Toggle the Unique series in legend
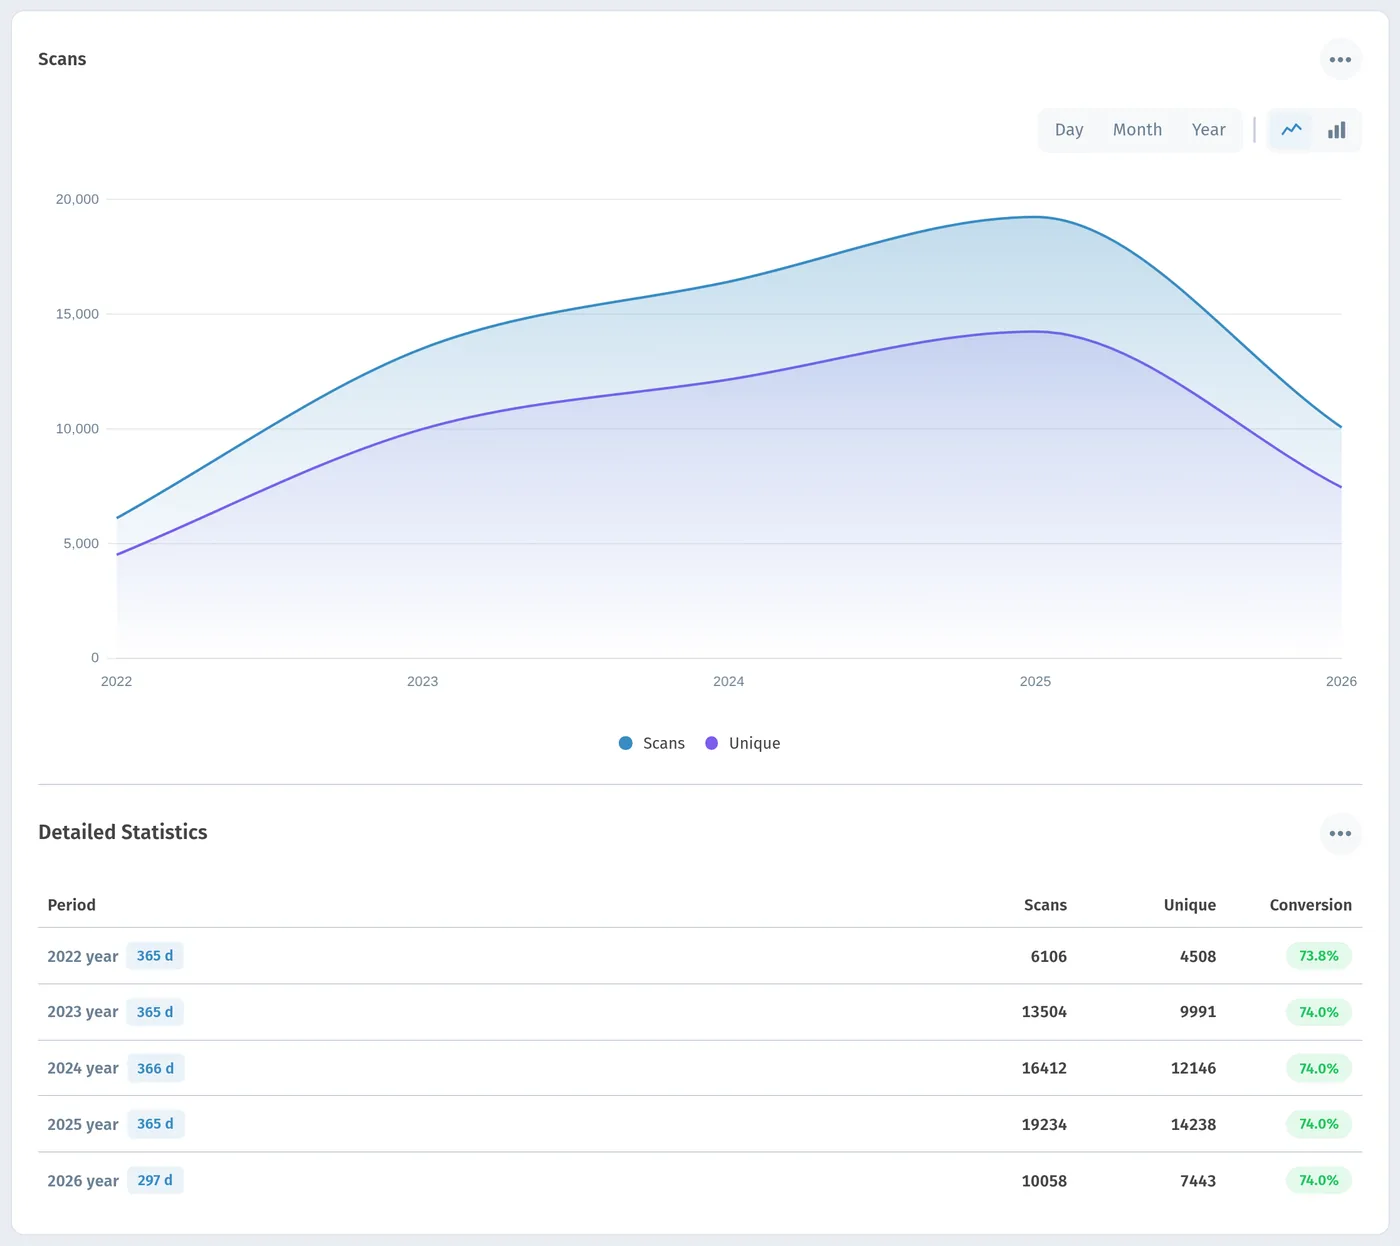Image resolution: width=1400 pixels, height=1246 pixels. tap(743, 743)
